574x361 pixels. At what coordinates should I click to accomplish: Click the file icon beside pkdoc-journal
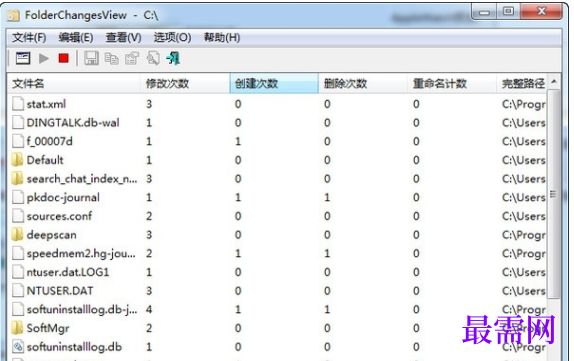pyautogui.click(x=18, y=197)
